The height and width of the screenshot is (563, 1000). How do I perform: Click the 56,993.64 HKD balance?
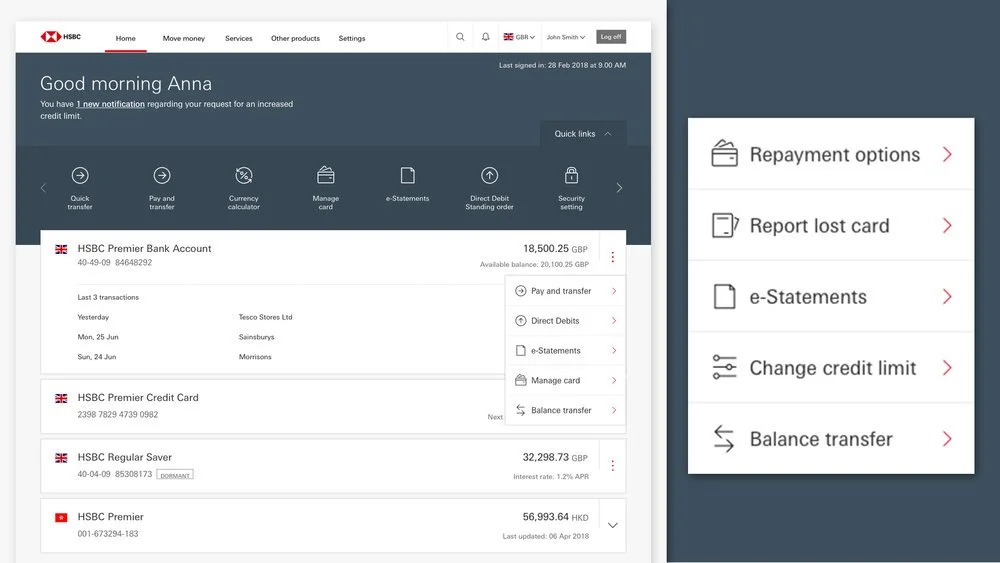pyautogui.click(x=555, y=517)
